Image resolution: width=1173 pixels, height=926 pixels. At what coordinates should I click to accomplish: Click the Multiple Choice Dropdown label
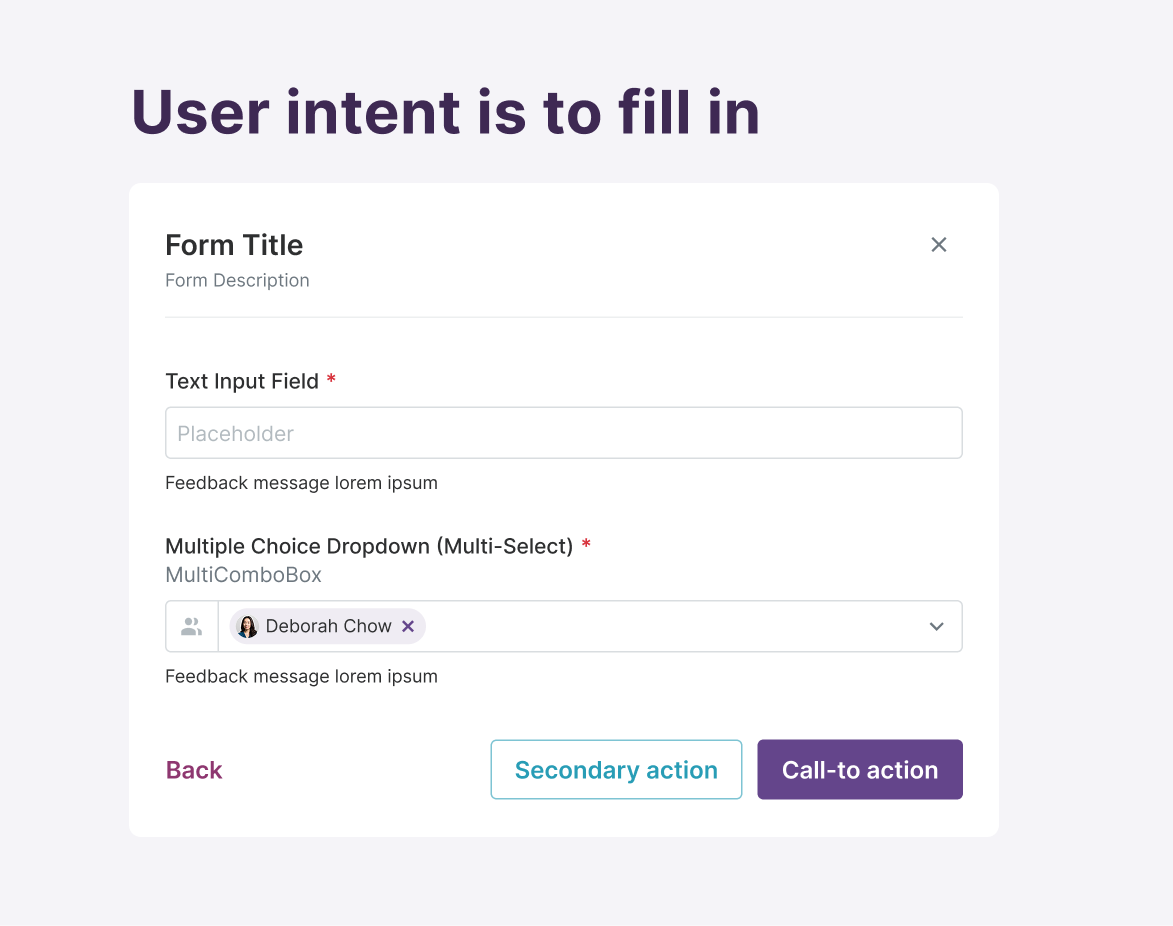tap(369, 546)
